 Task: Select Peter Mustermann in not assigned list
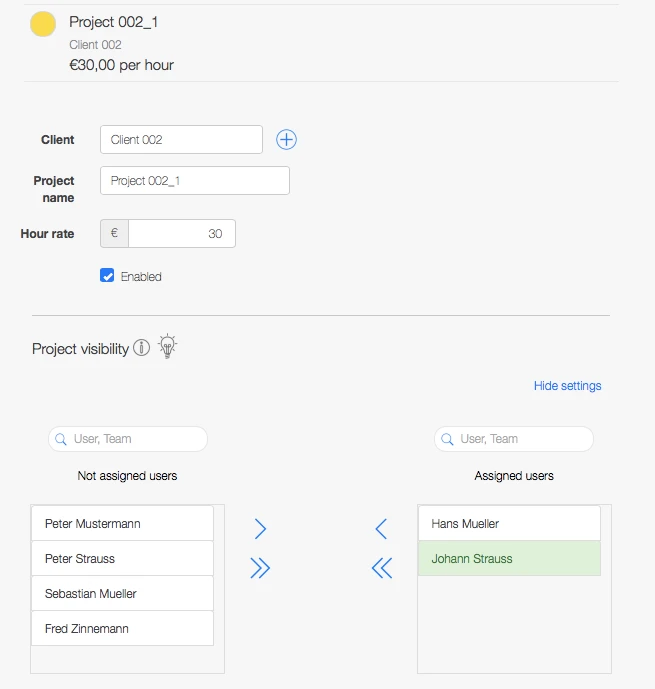coord(122,524)
